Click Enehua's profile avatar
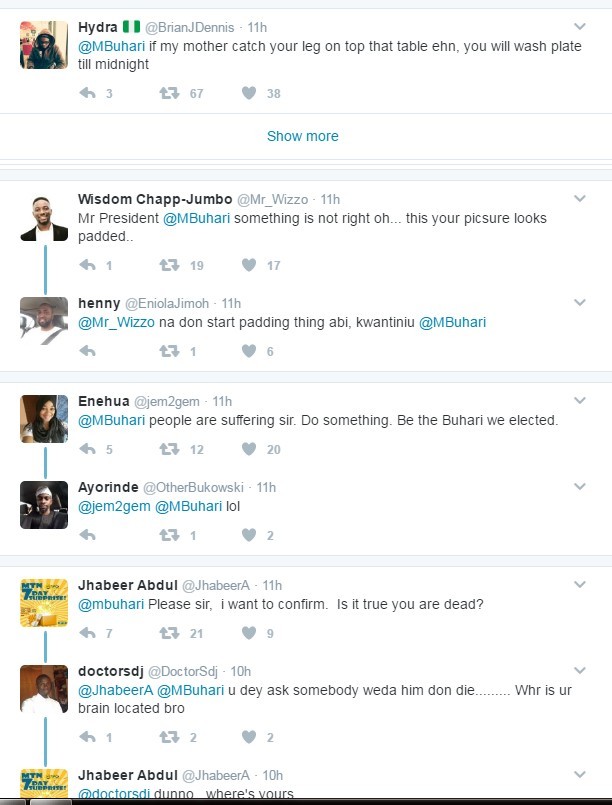612x805 pixels. [44, 418]
